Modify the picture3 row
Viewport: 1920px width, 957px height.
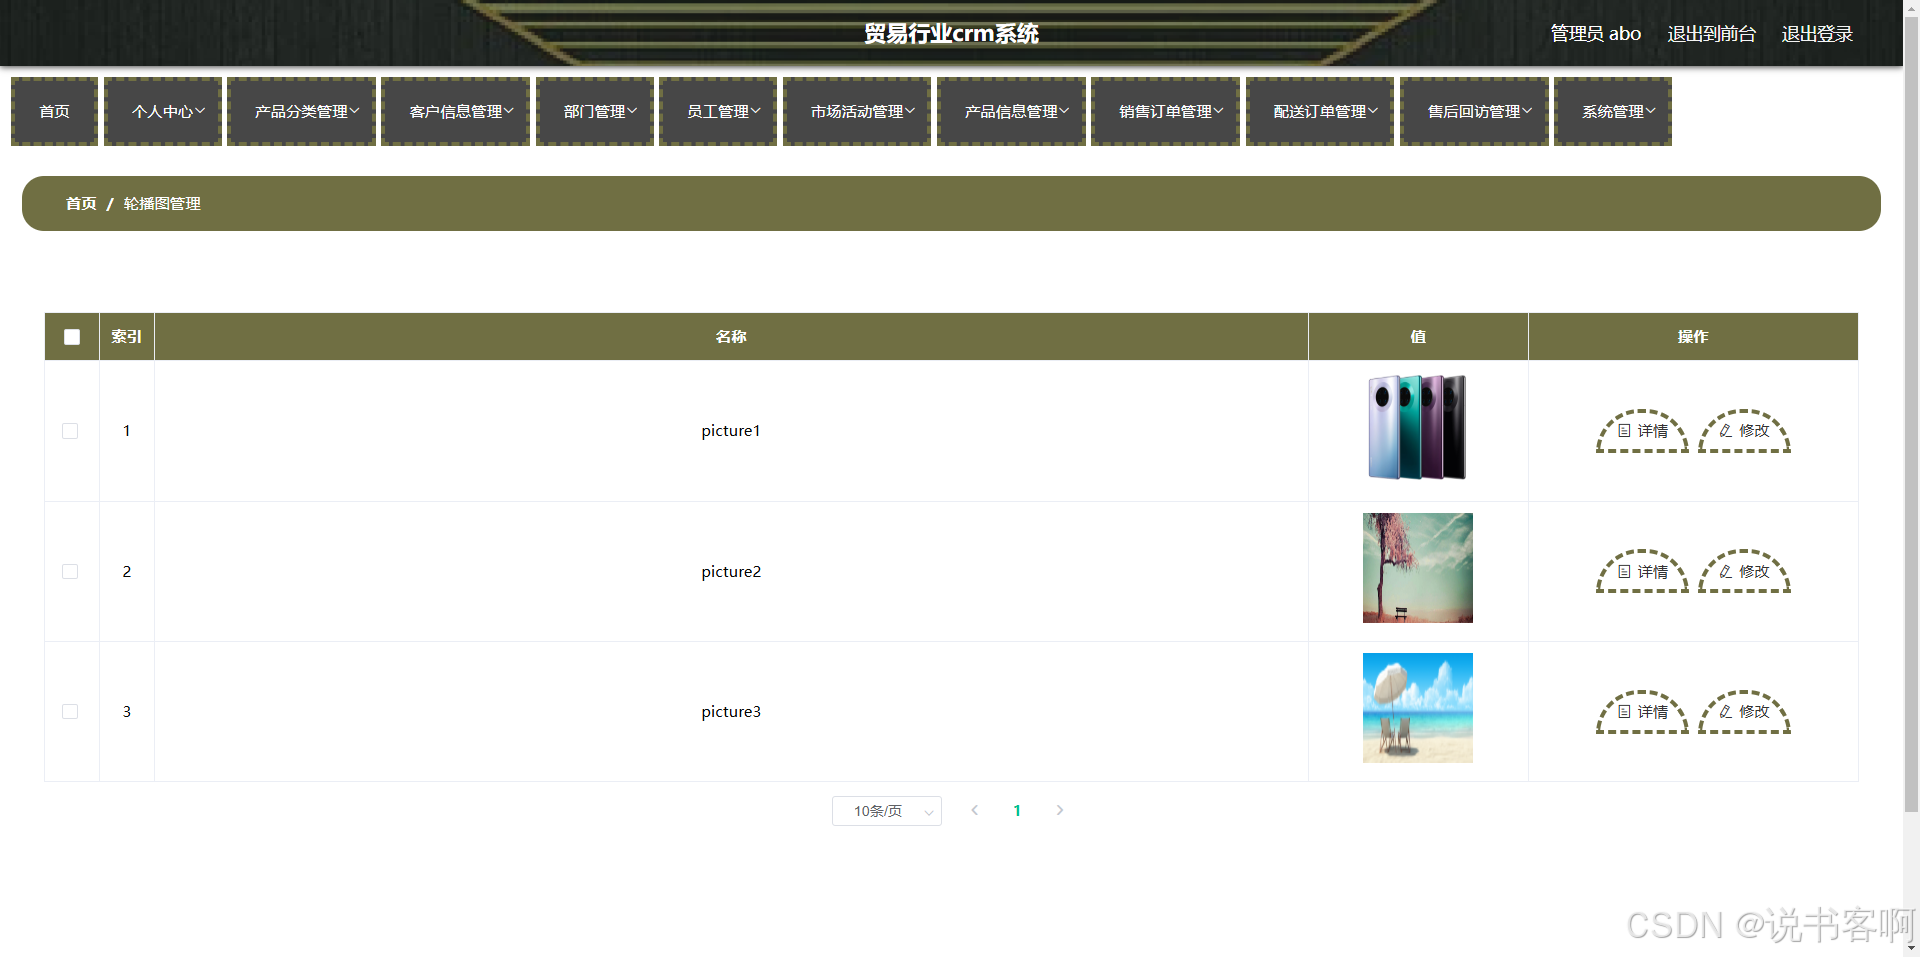[1744, 712]
